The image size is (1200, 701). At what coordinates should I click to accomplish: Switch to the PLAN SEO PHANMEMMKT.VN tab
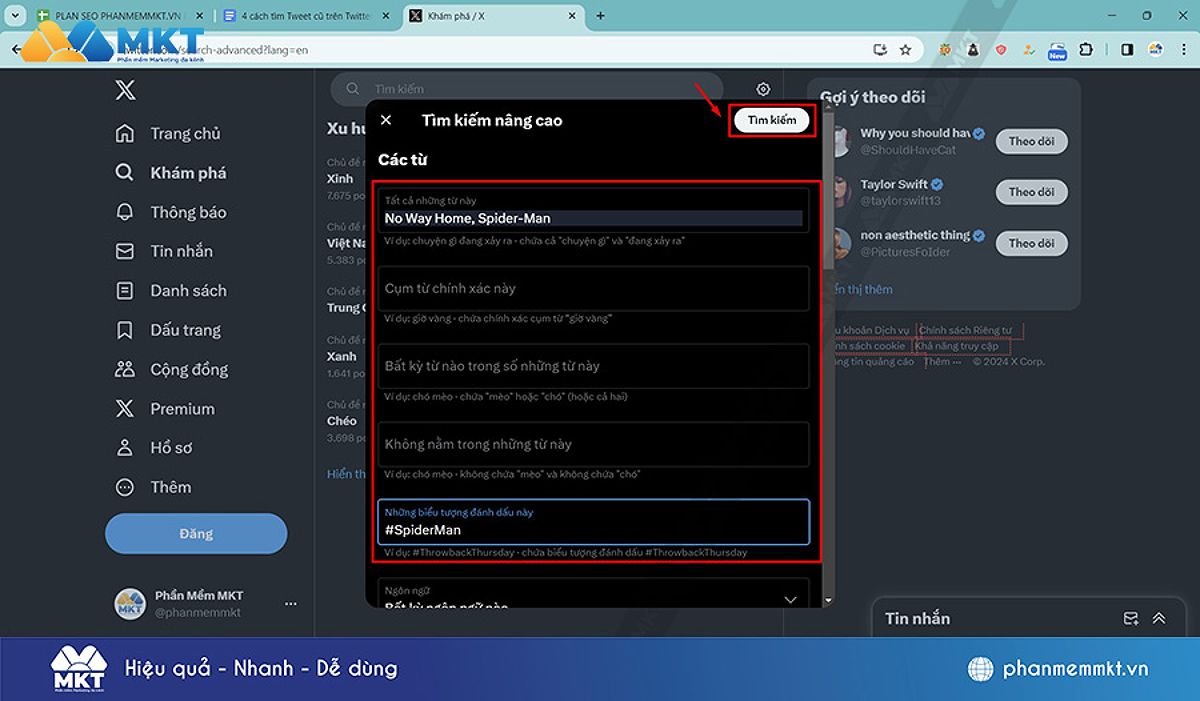click(119, 16)
